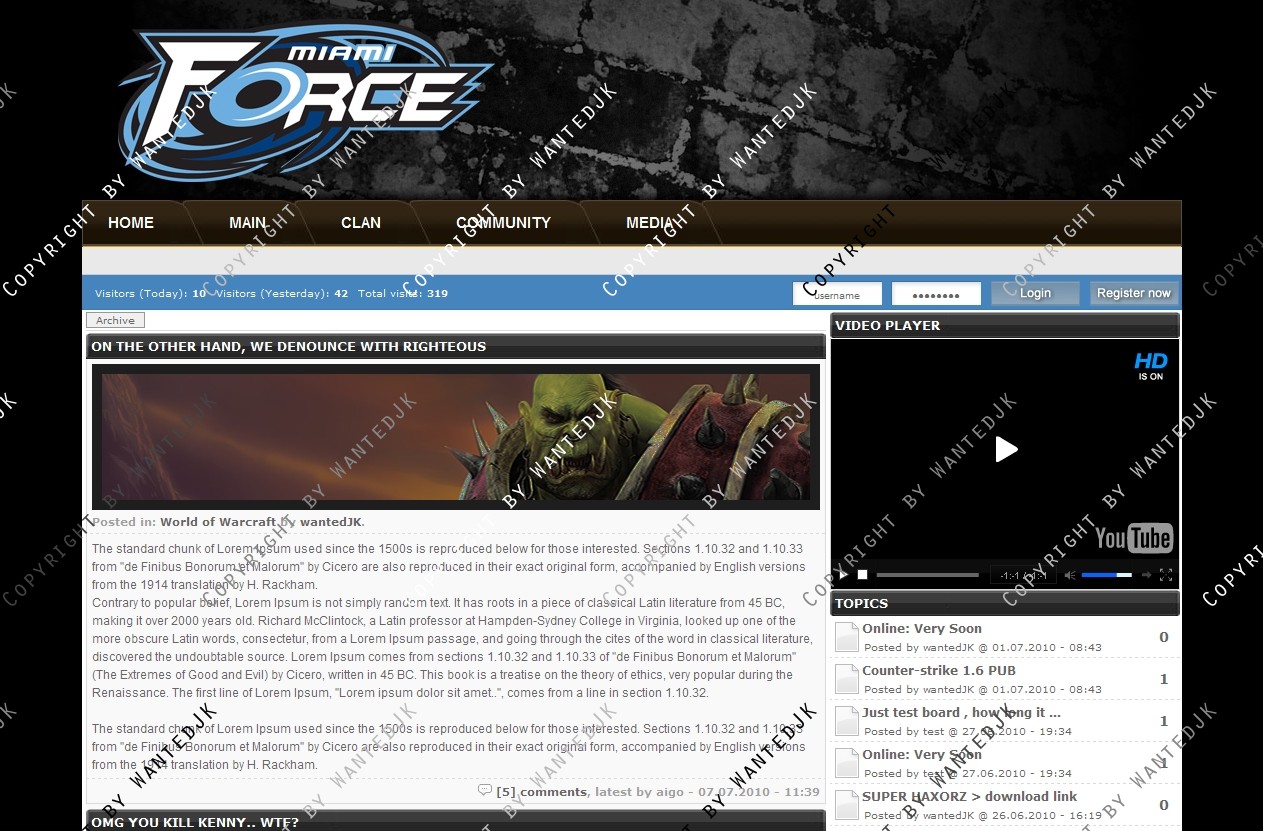Open the COMMUNITY navigation tab
This screenshot has width=1263, height=831.
click(x=503, y=223)
